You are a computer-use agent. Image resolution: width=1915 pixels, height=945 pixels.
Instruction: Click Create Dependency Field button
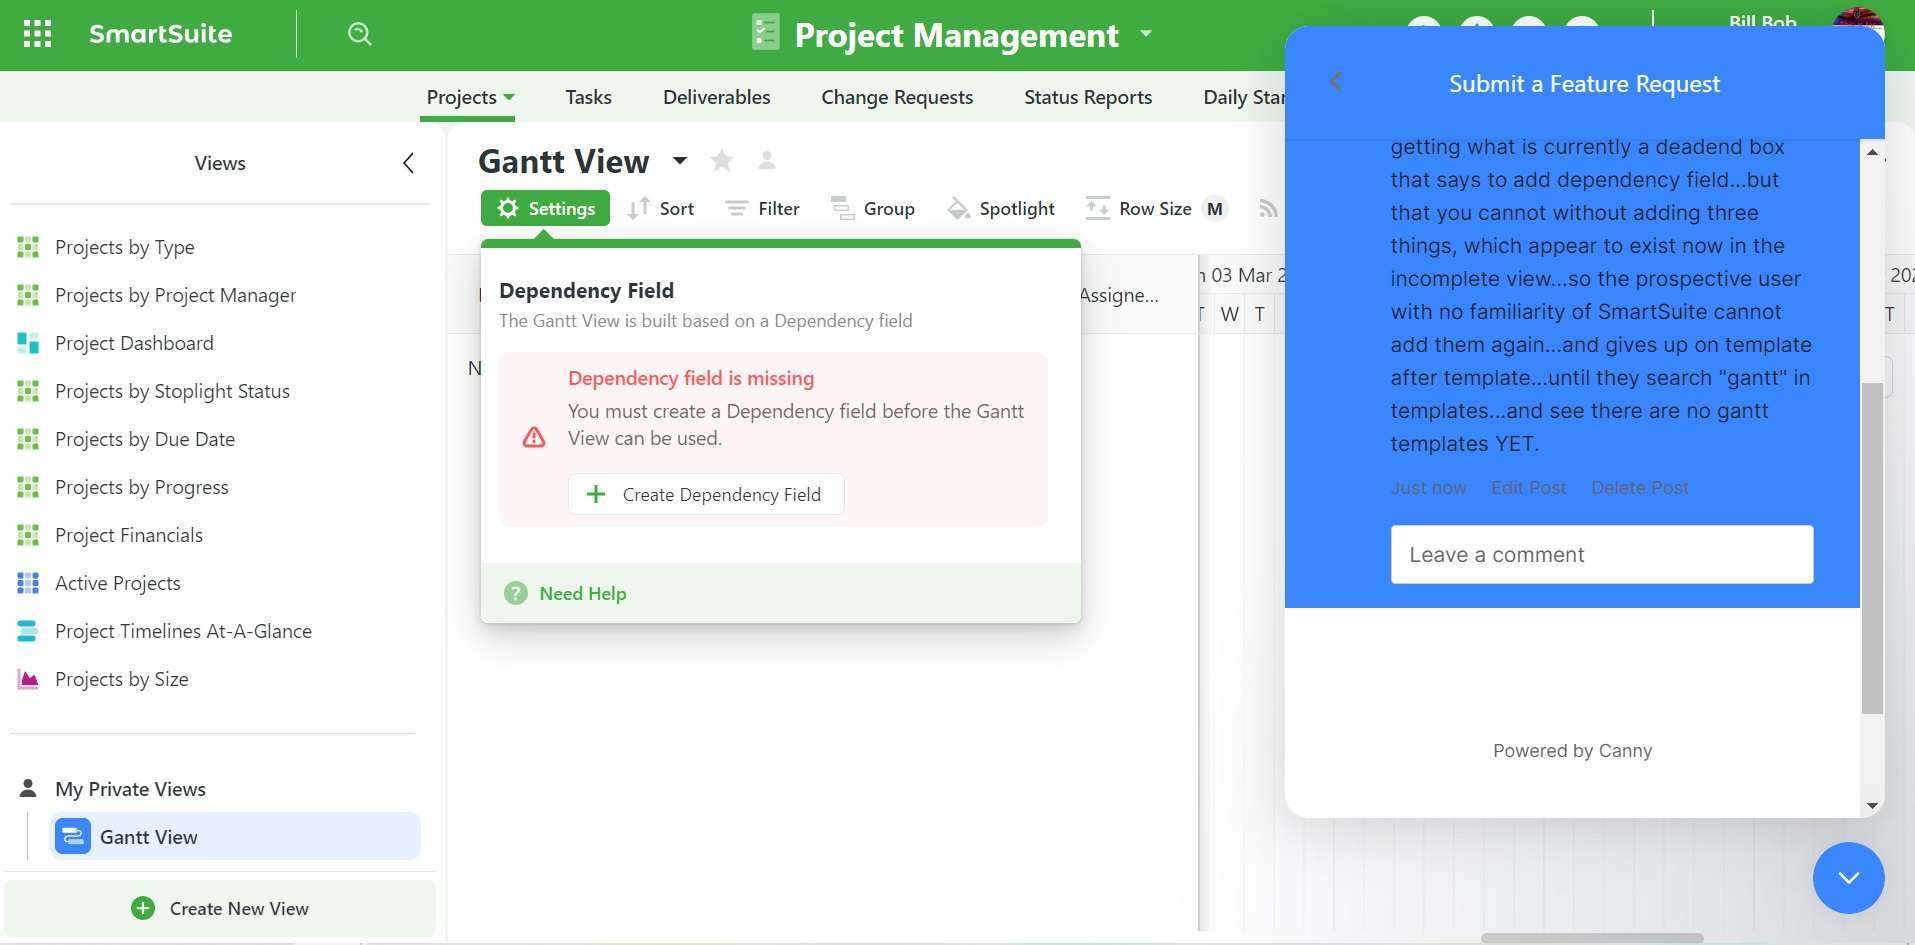point(706,494)
